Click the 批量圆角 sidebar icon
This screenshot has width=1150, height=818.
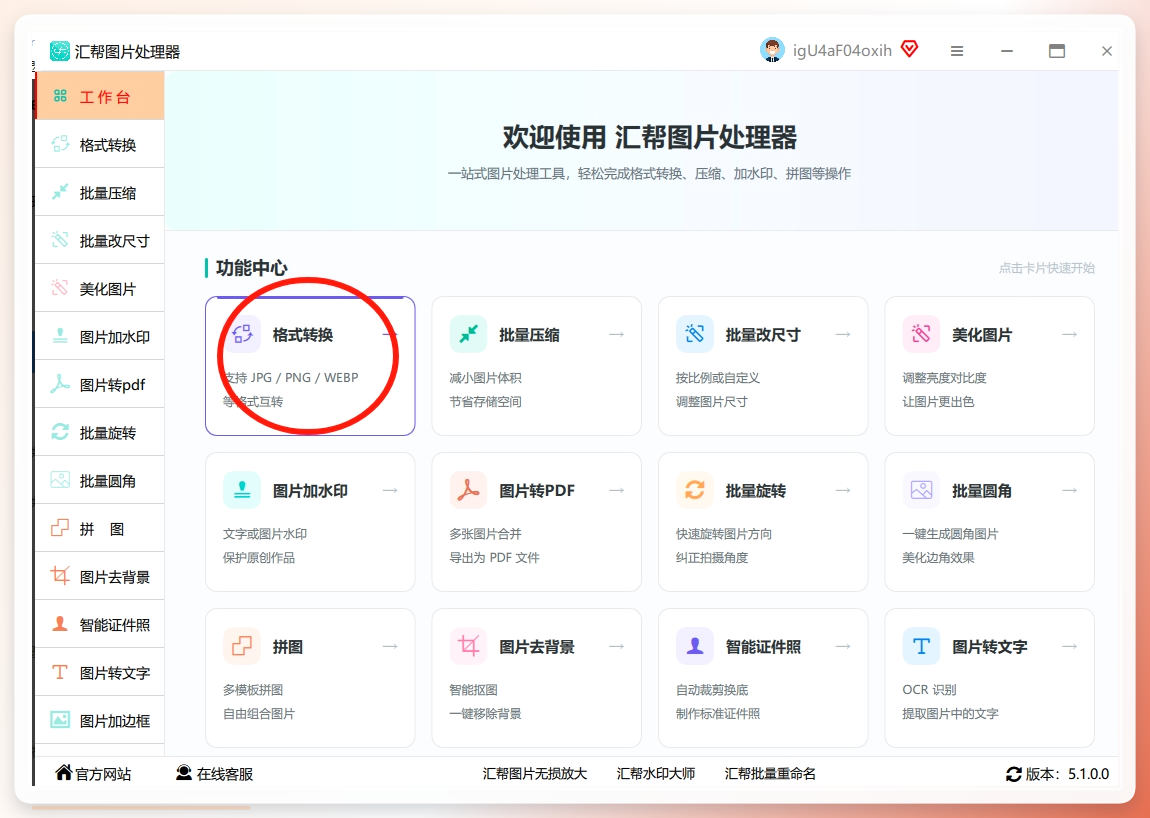coord(60,481)
